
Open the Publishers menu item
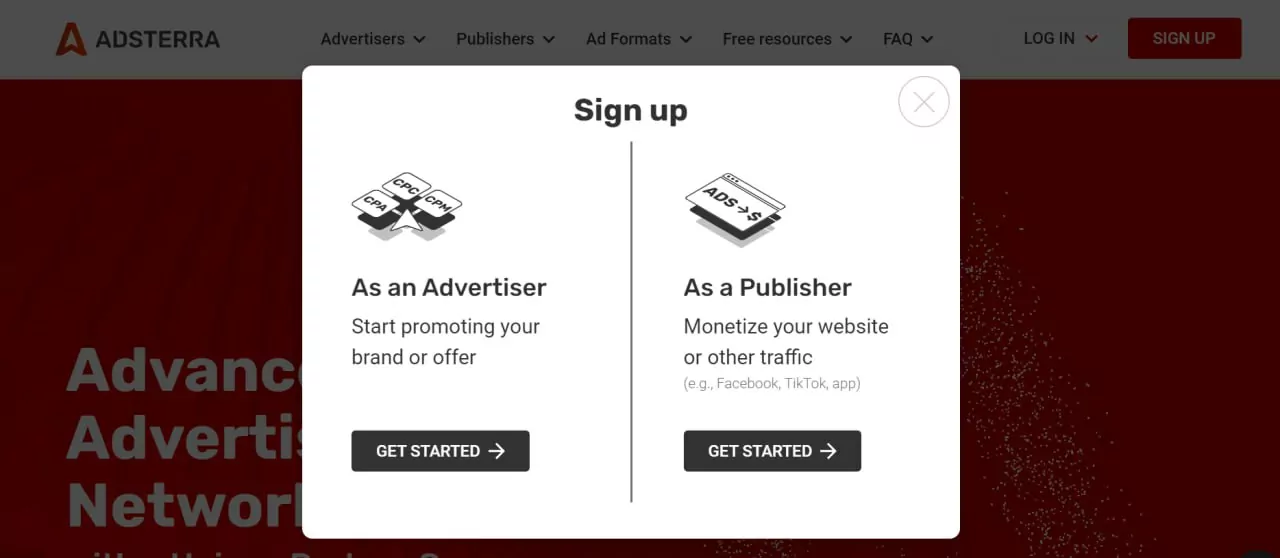495,39
